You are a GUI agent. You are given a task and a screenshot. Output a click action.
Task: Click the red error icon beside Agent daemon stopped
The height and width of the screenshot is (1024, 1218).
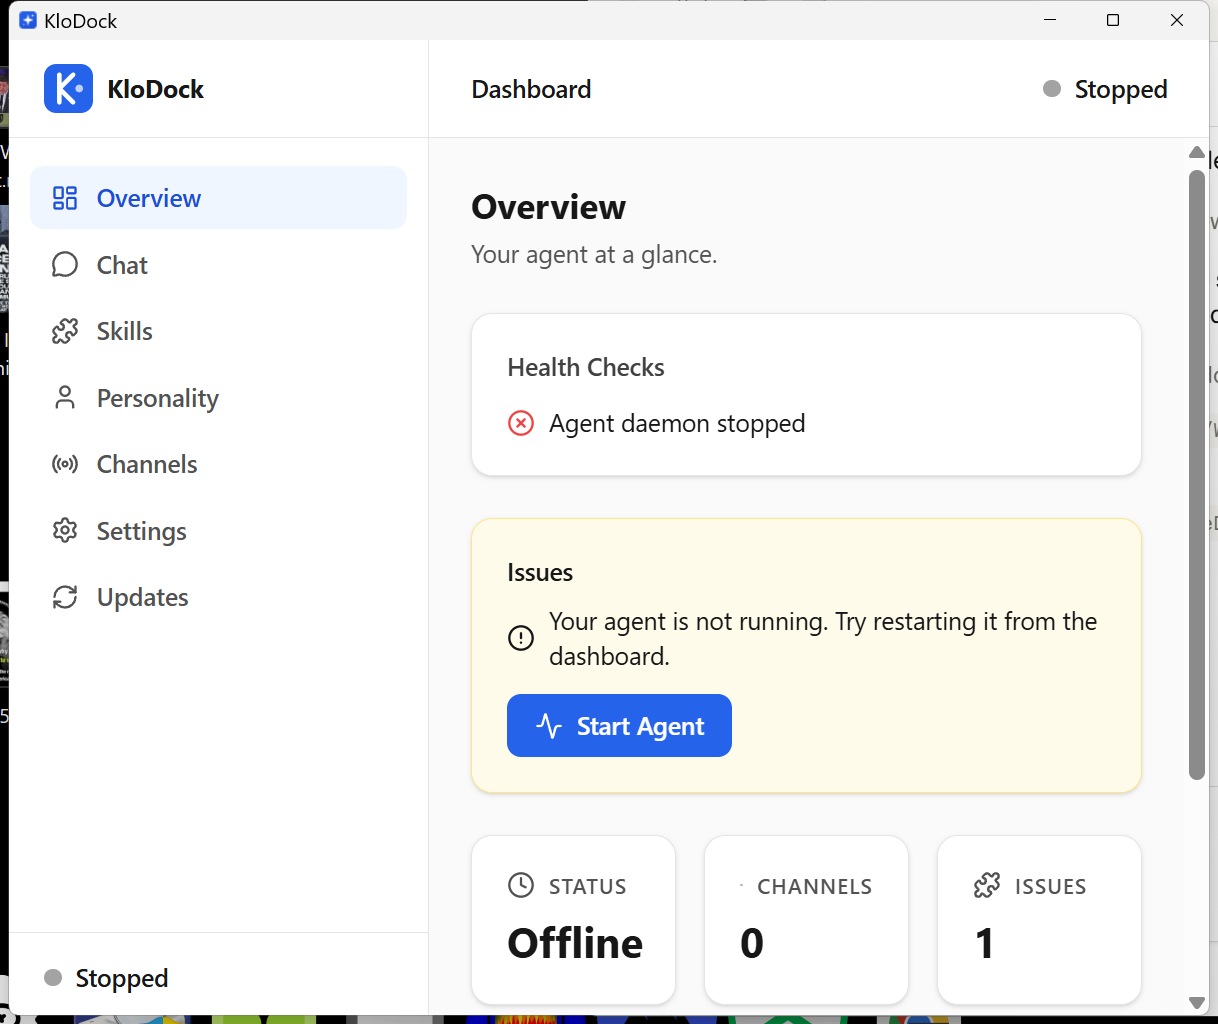click(520, 423)
